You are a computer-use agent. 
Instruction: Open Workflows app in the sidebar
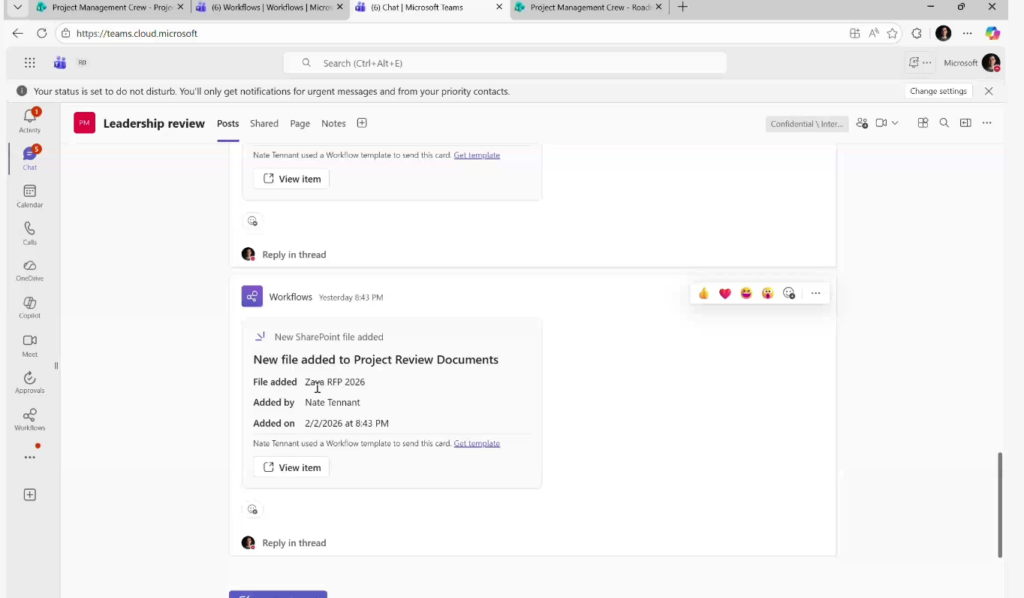(x=29, y=419)
